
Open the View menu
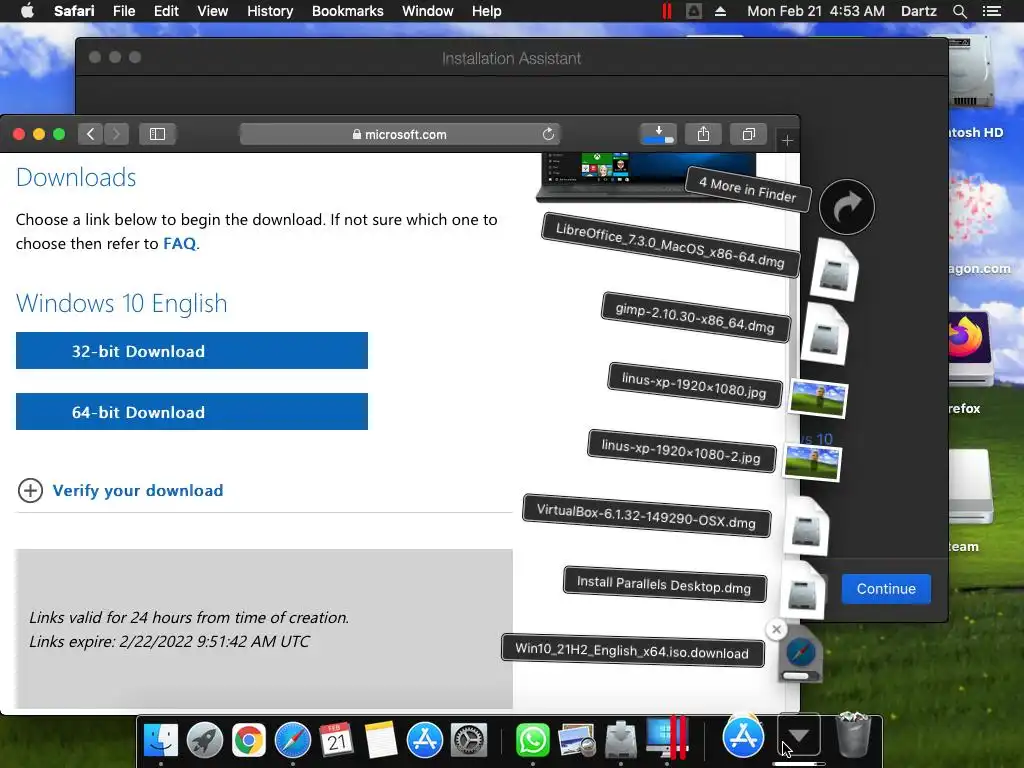click(x=213, y=11)
